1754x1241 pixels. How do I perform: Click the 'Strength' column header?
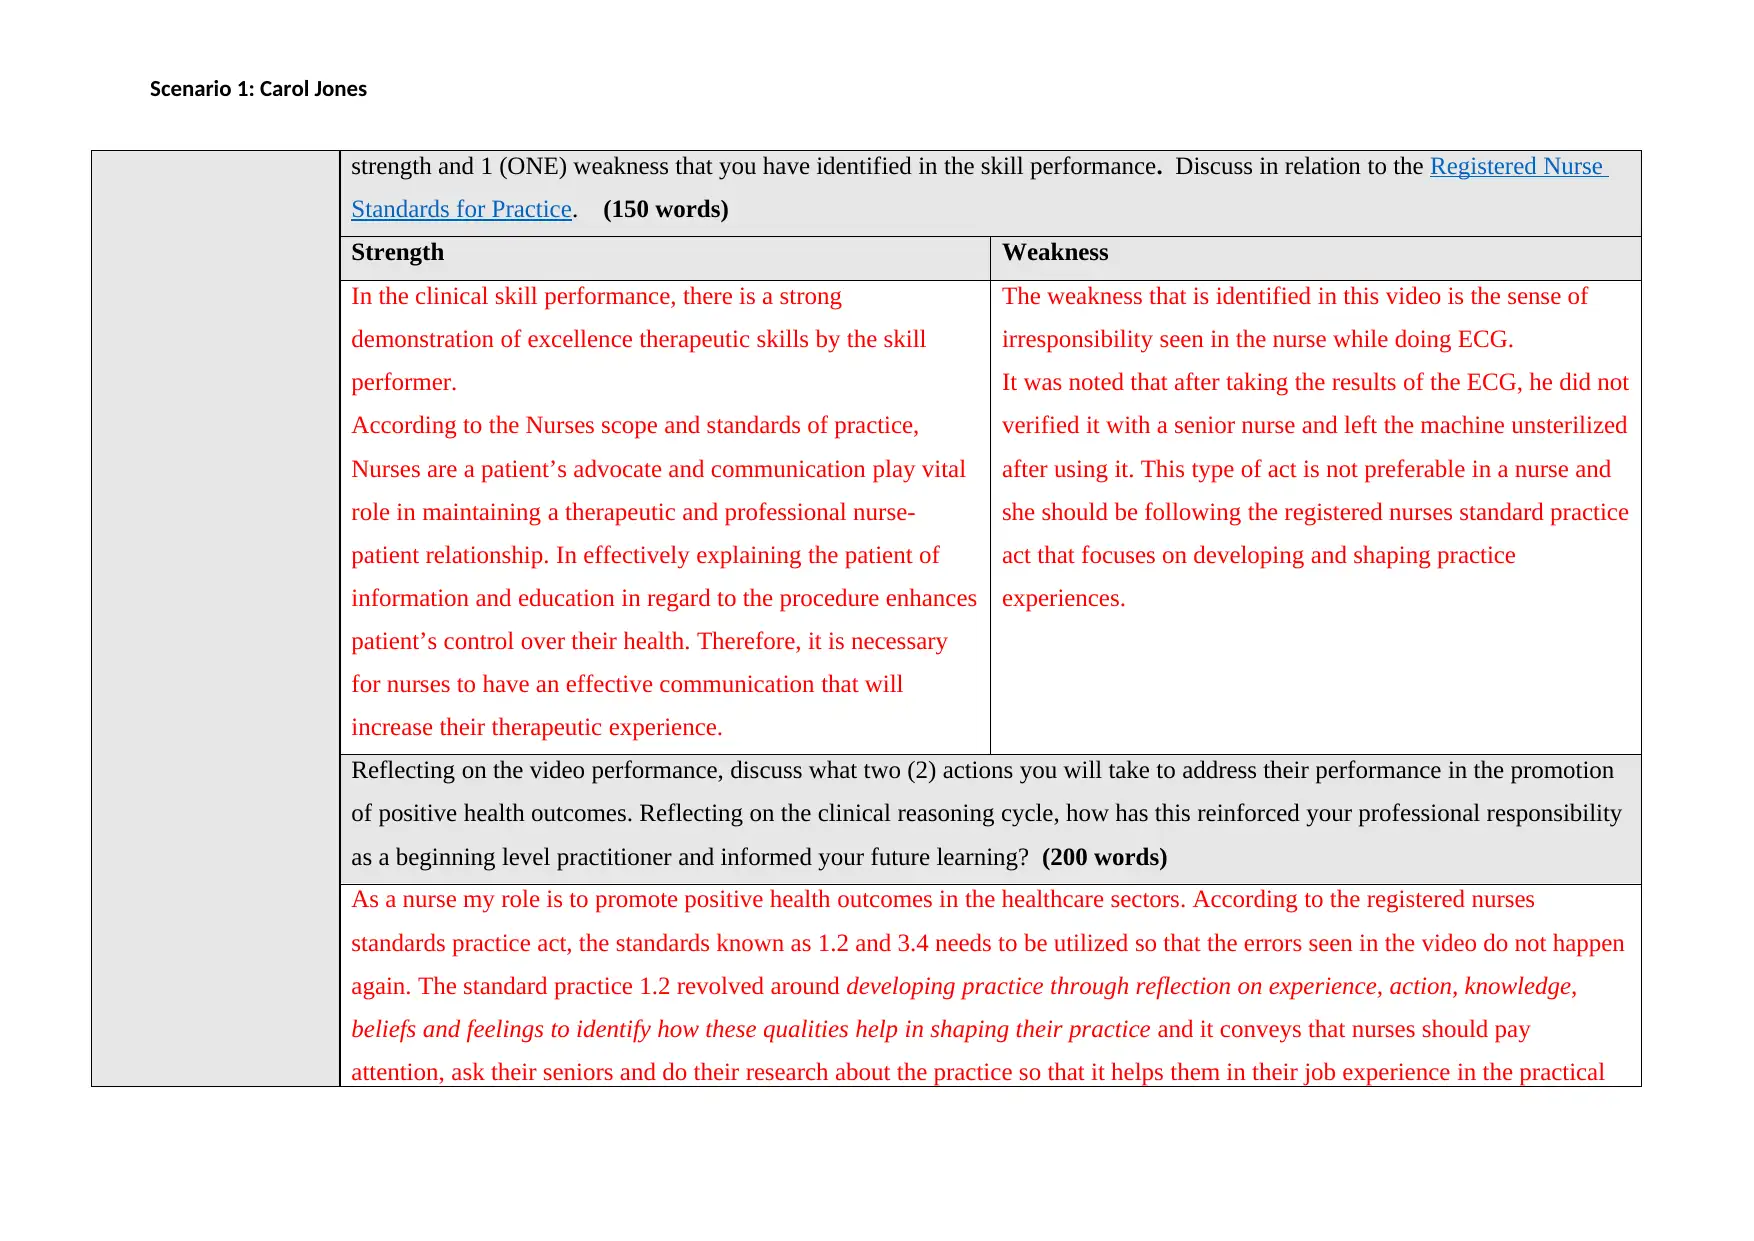click(398, 252)
